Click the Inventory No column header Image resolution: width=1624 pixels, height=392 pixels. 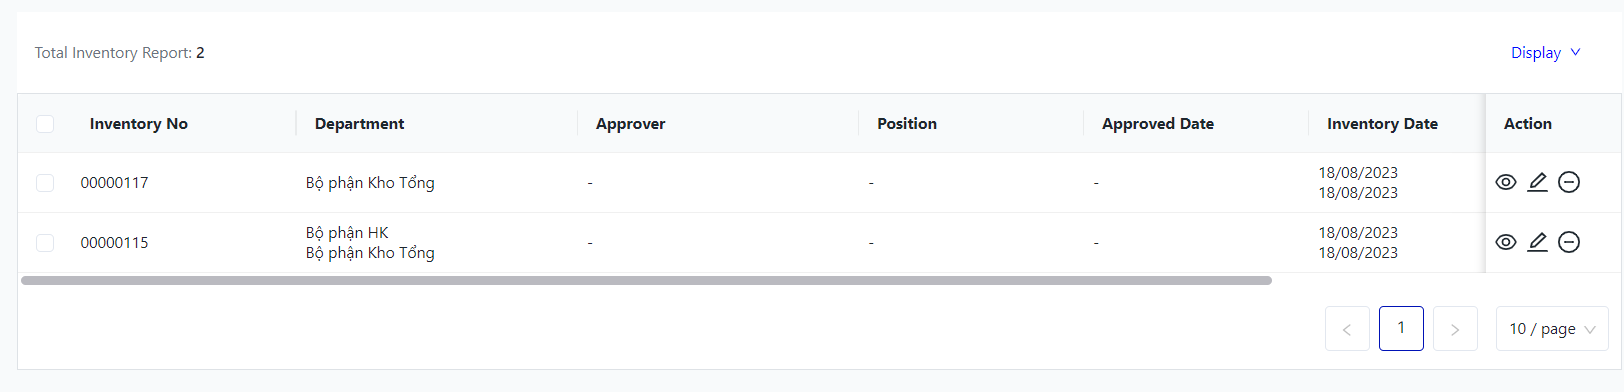[139, 124]
